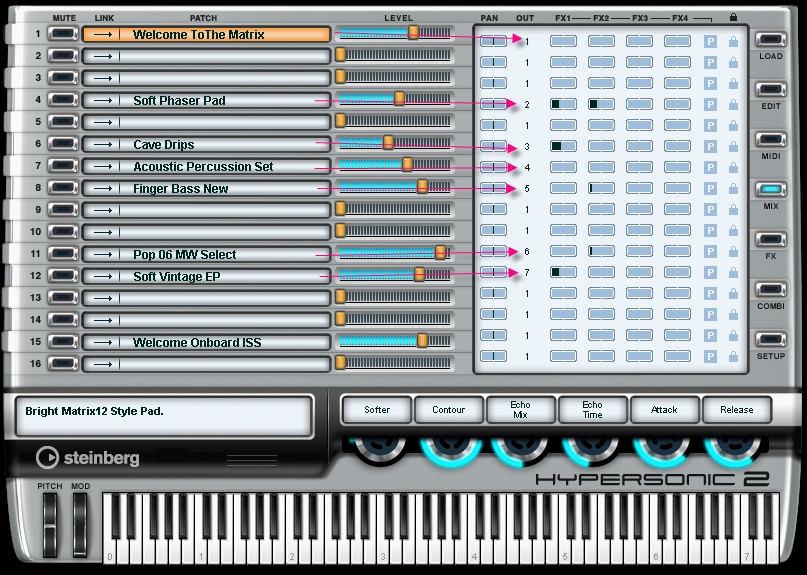Click the P icon on Pop 06 MW Select row
The height and width of the screenshot is (575, 807).
click(x=710, y=252)
